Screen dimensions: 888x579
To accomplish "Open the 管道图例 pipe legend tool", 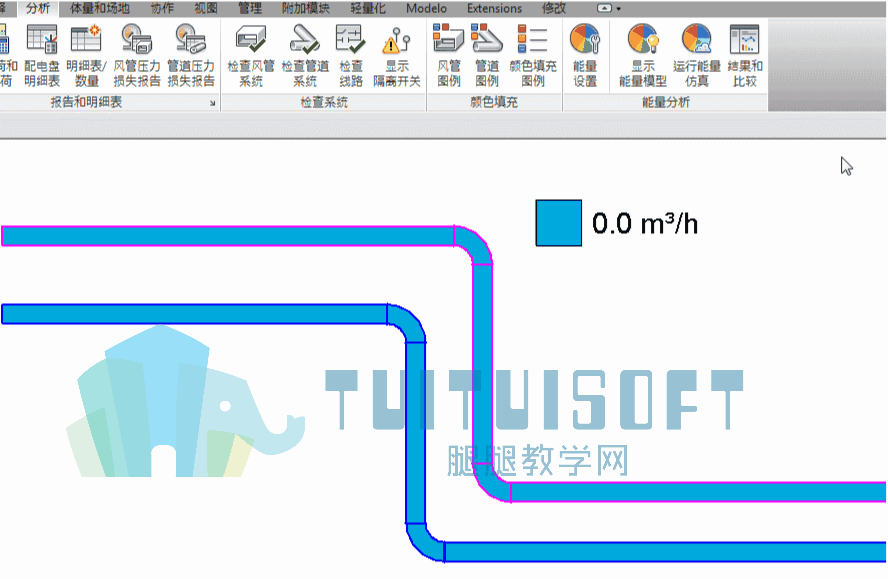I will point(487,56).
